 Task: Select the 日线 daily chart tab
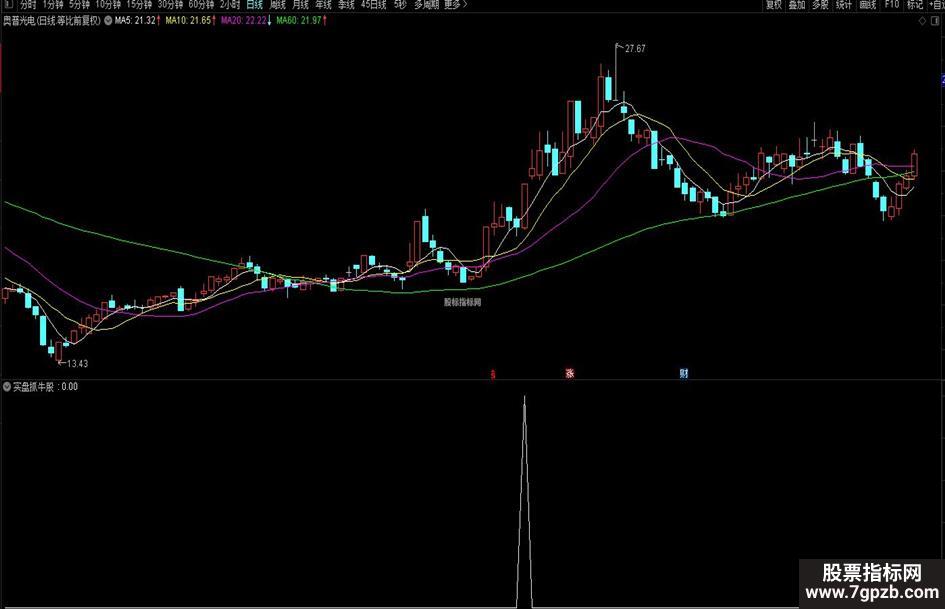(x=255, y=4)
